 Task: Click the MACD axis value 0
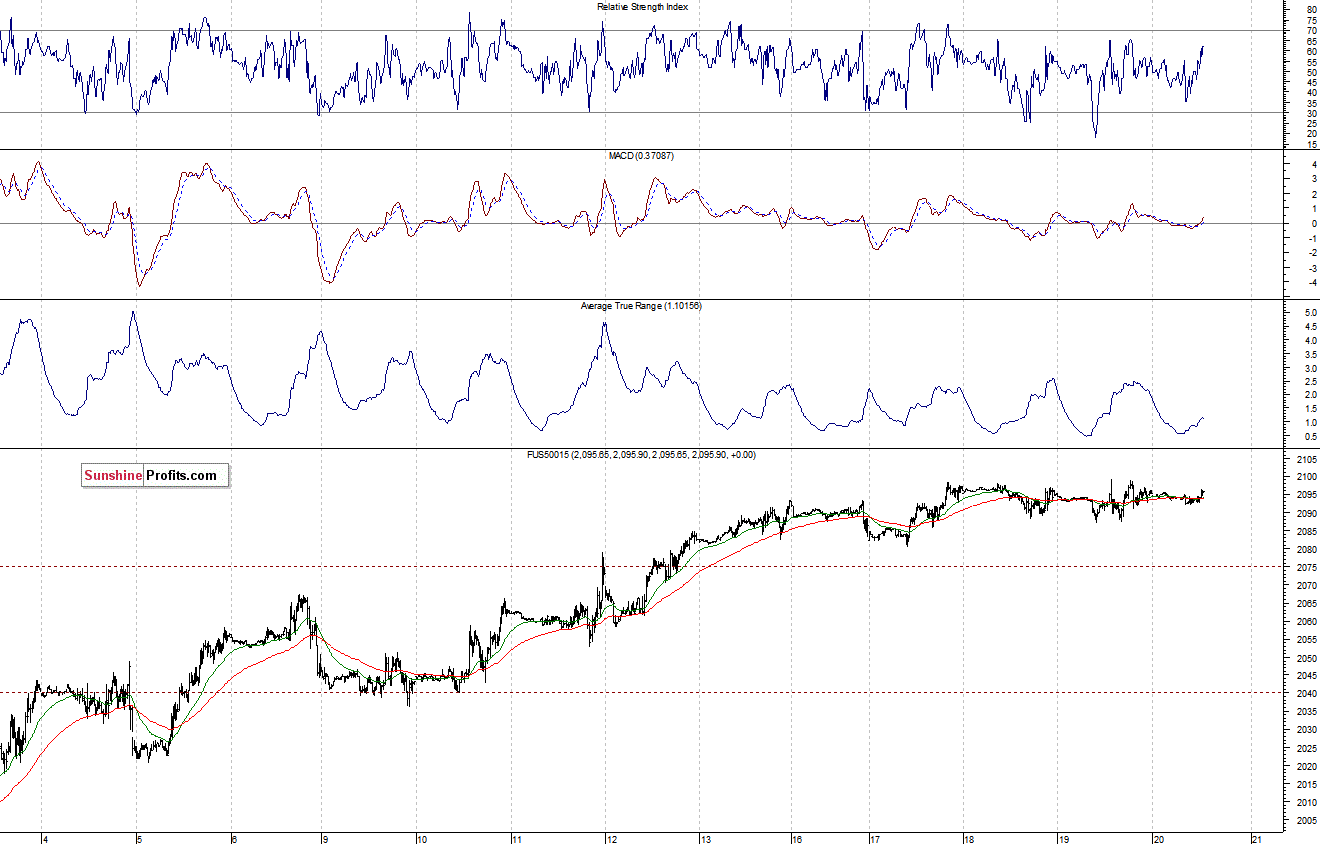coord(1312,224)
